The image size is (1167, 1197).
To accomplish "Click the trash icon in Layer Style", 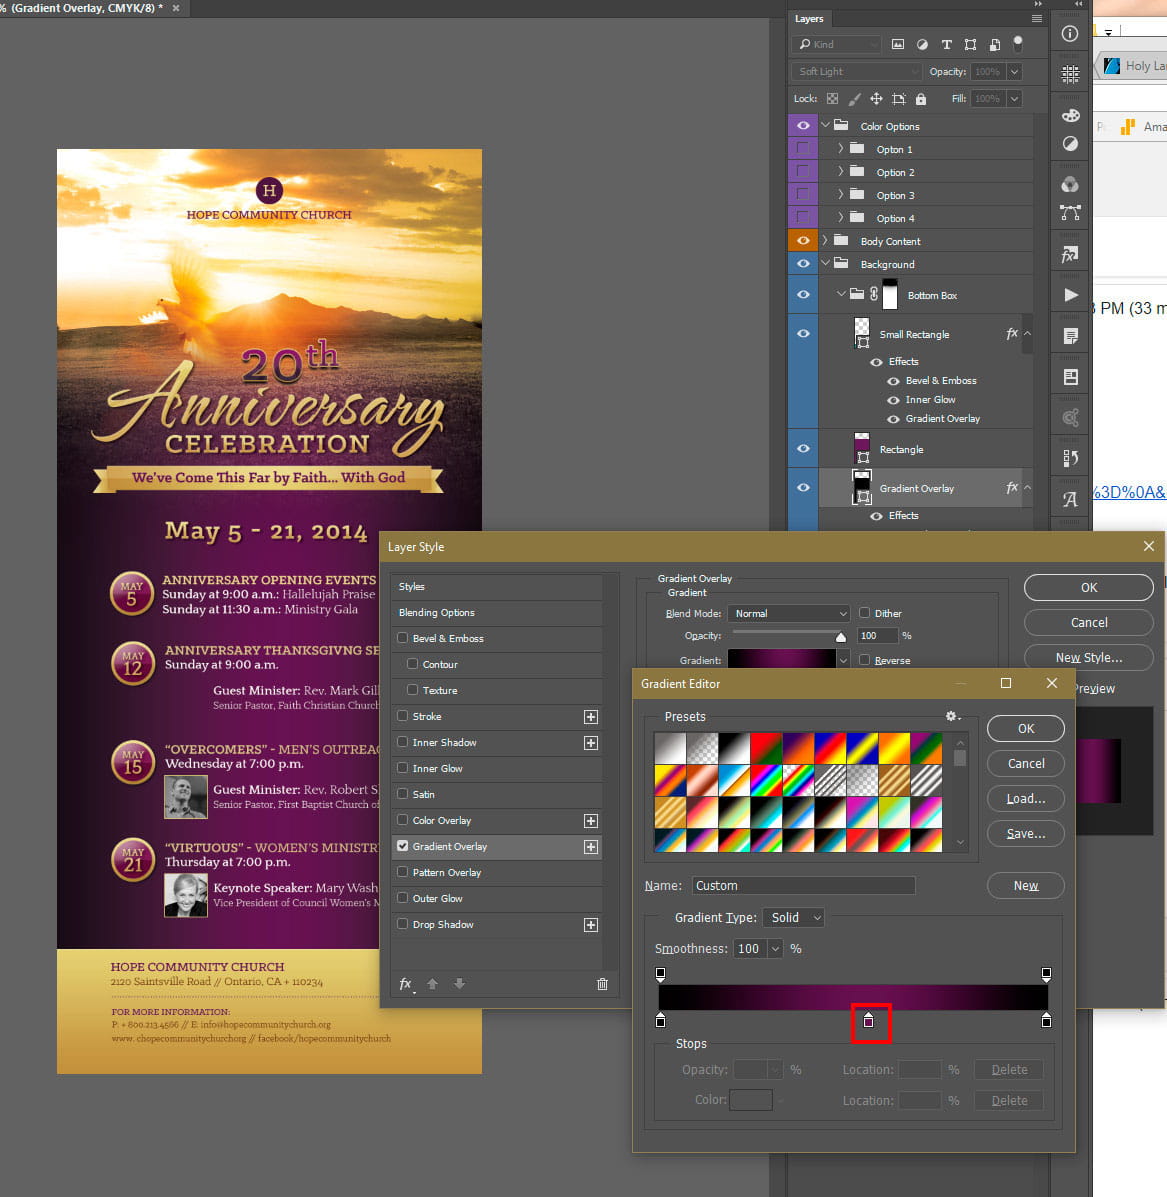I will tap(602, 984).
